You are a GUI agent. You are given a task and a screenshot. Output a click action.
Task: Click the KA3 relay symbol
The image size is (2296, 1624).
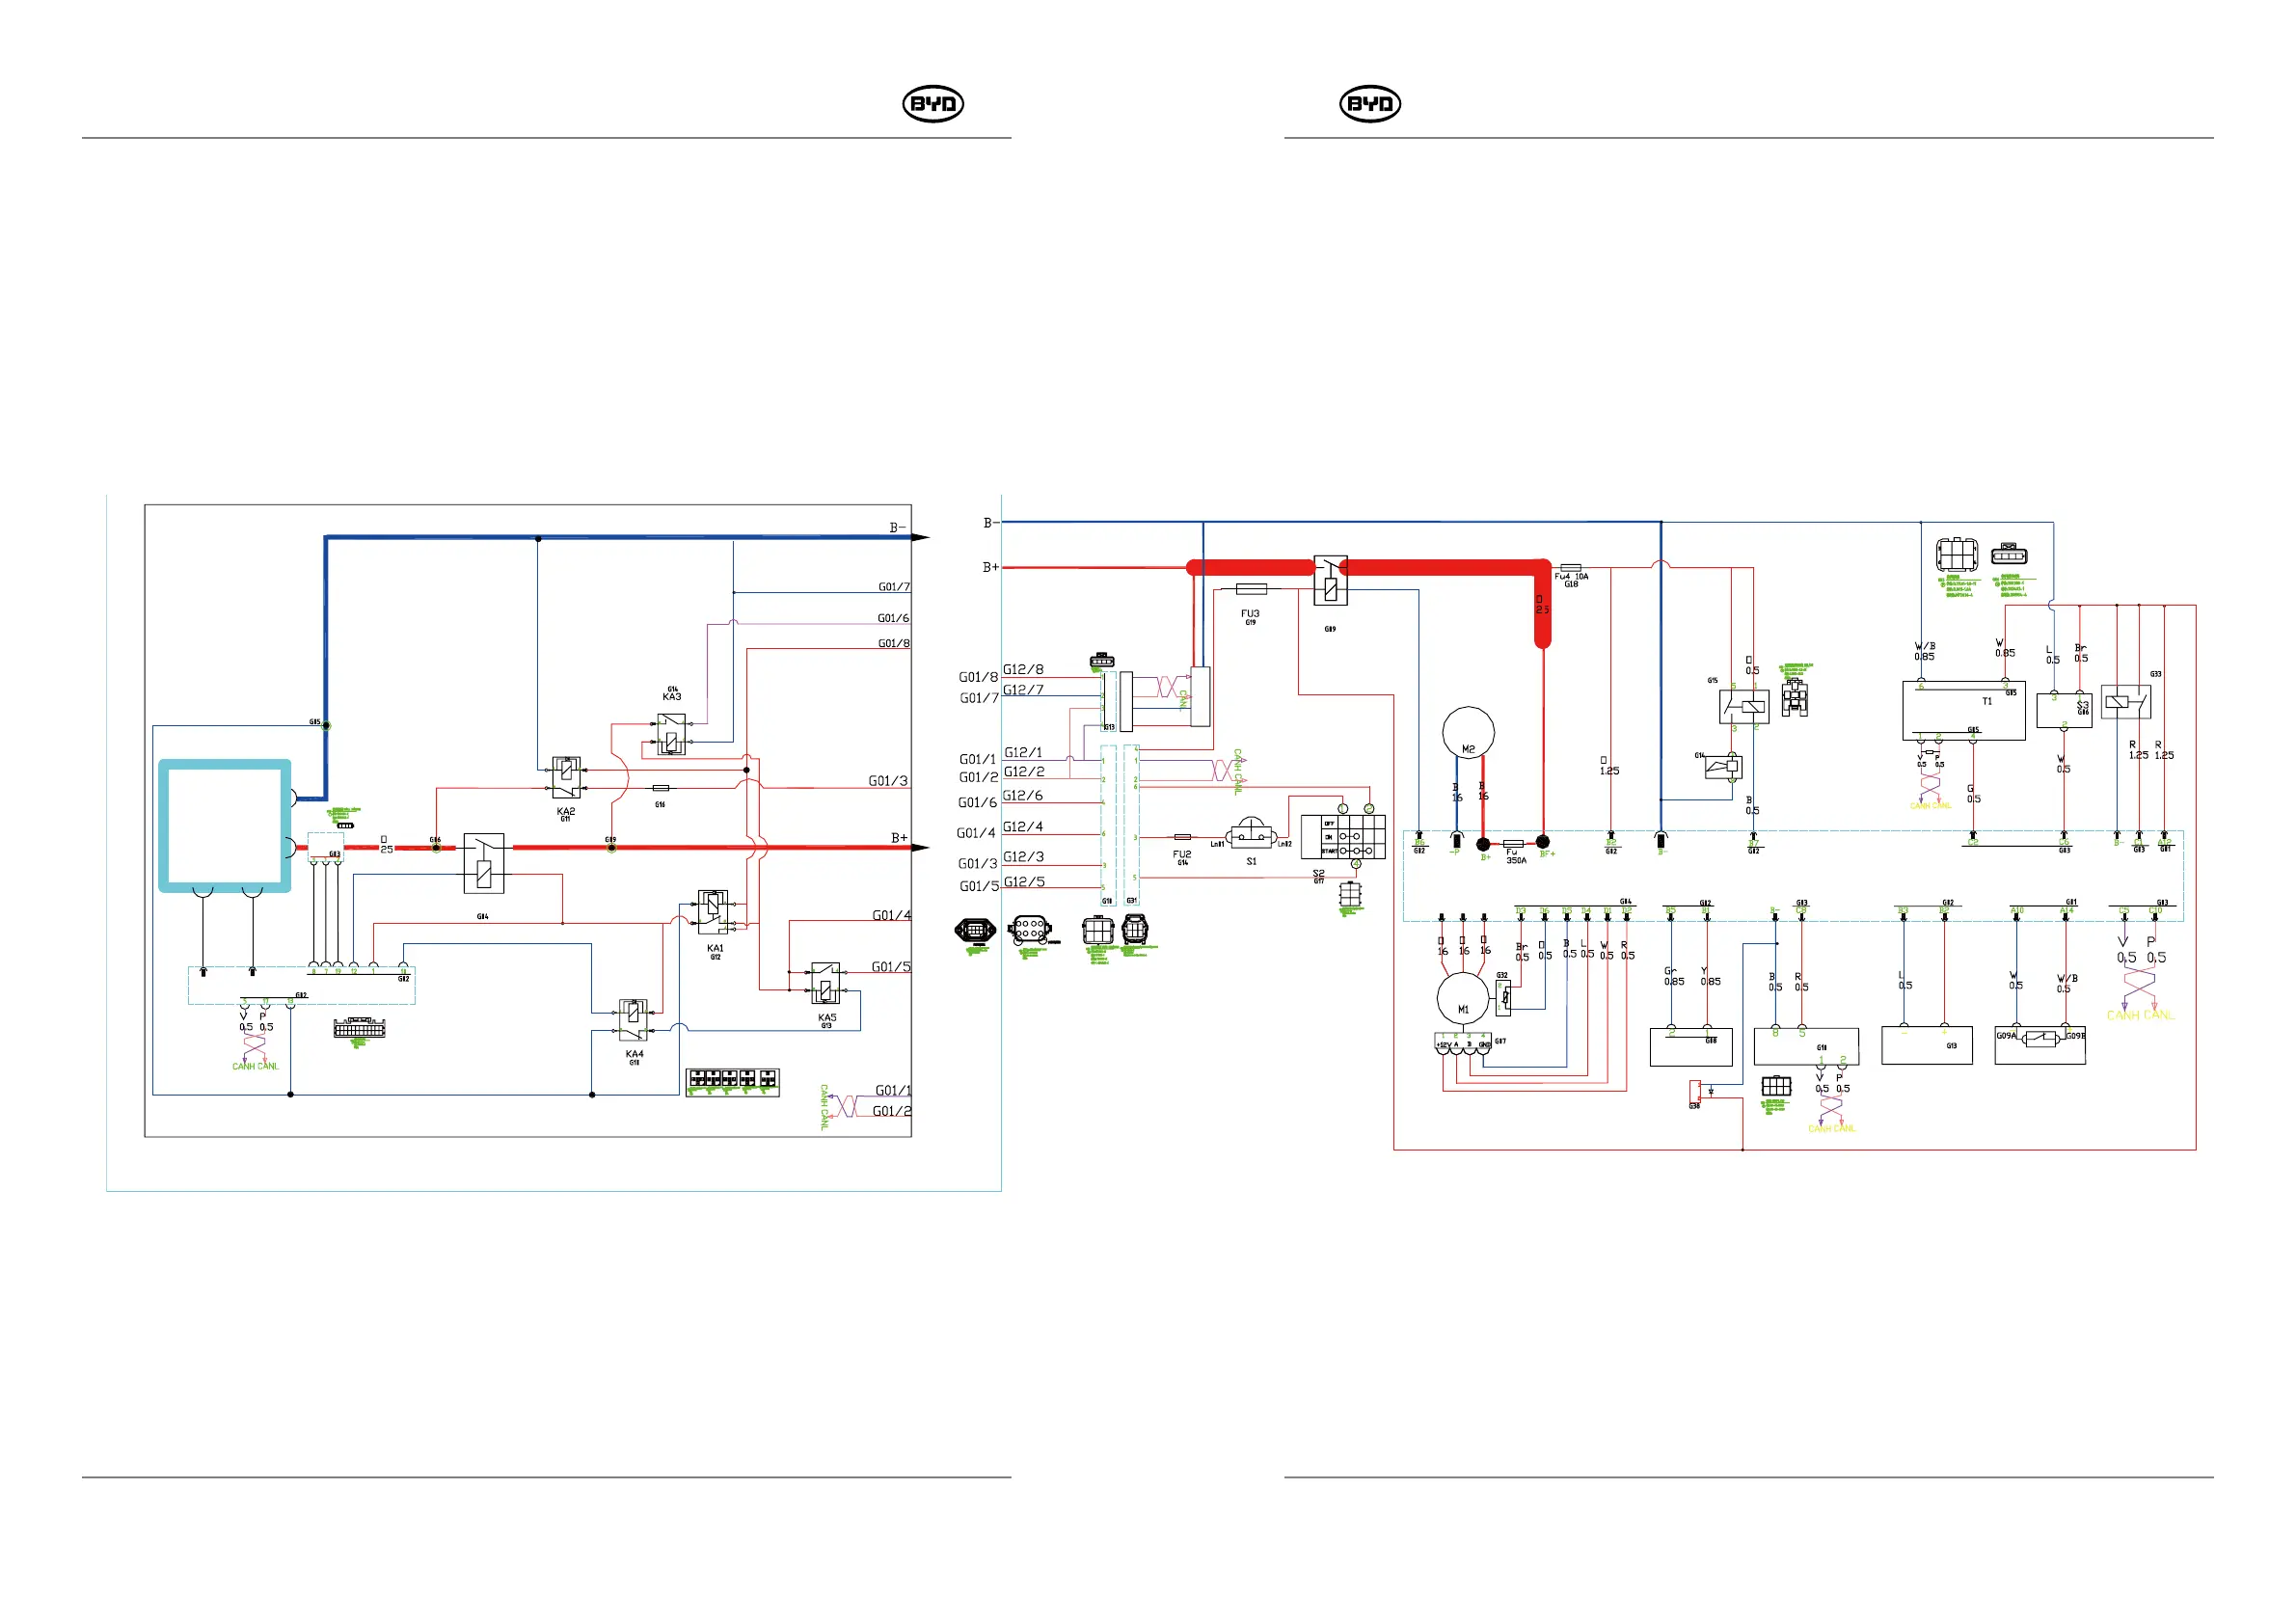[671, 734]
